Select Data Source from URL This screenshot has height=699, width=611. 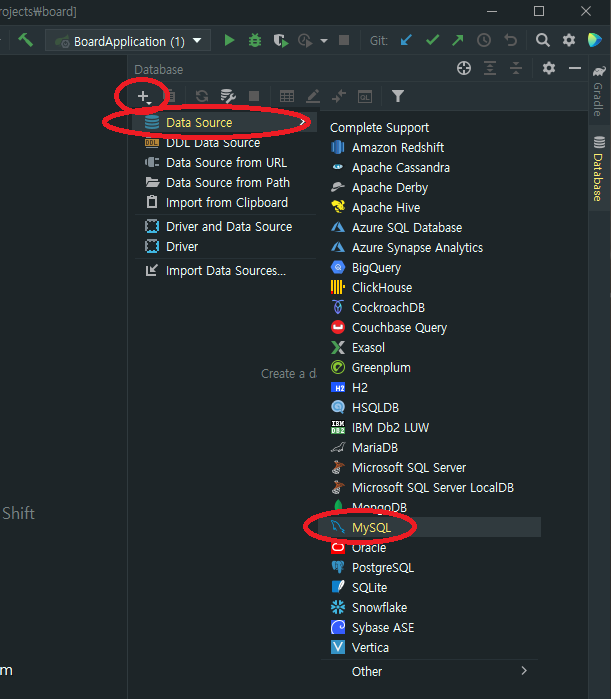click(x=226, y=163)
